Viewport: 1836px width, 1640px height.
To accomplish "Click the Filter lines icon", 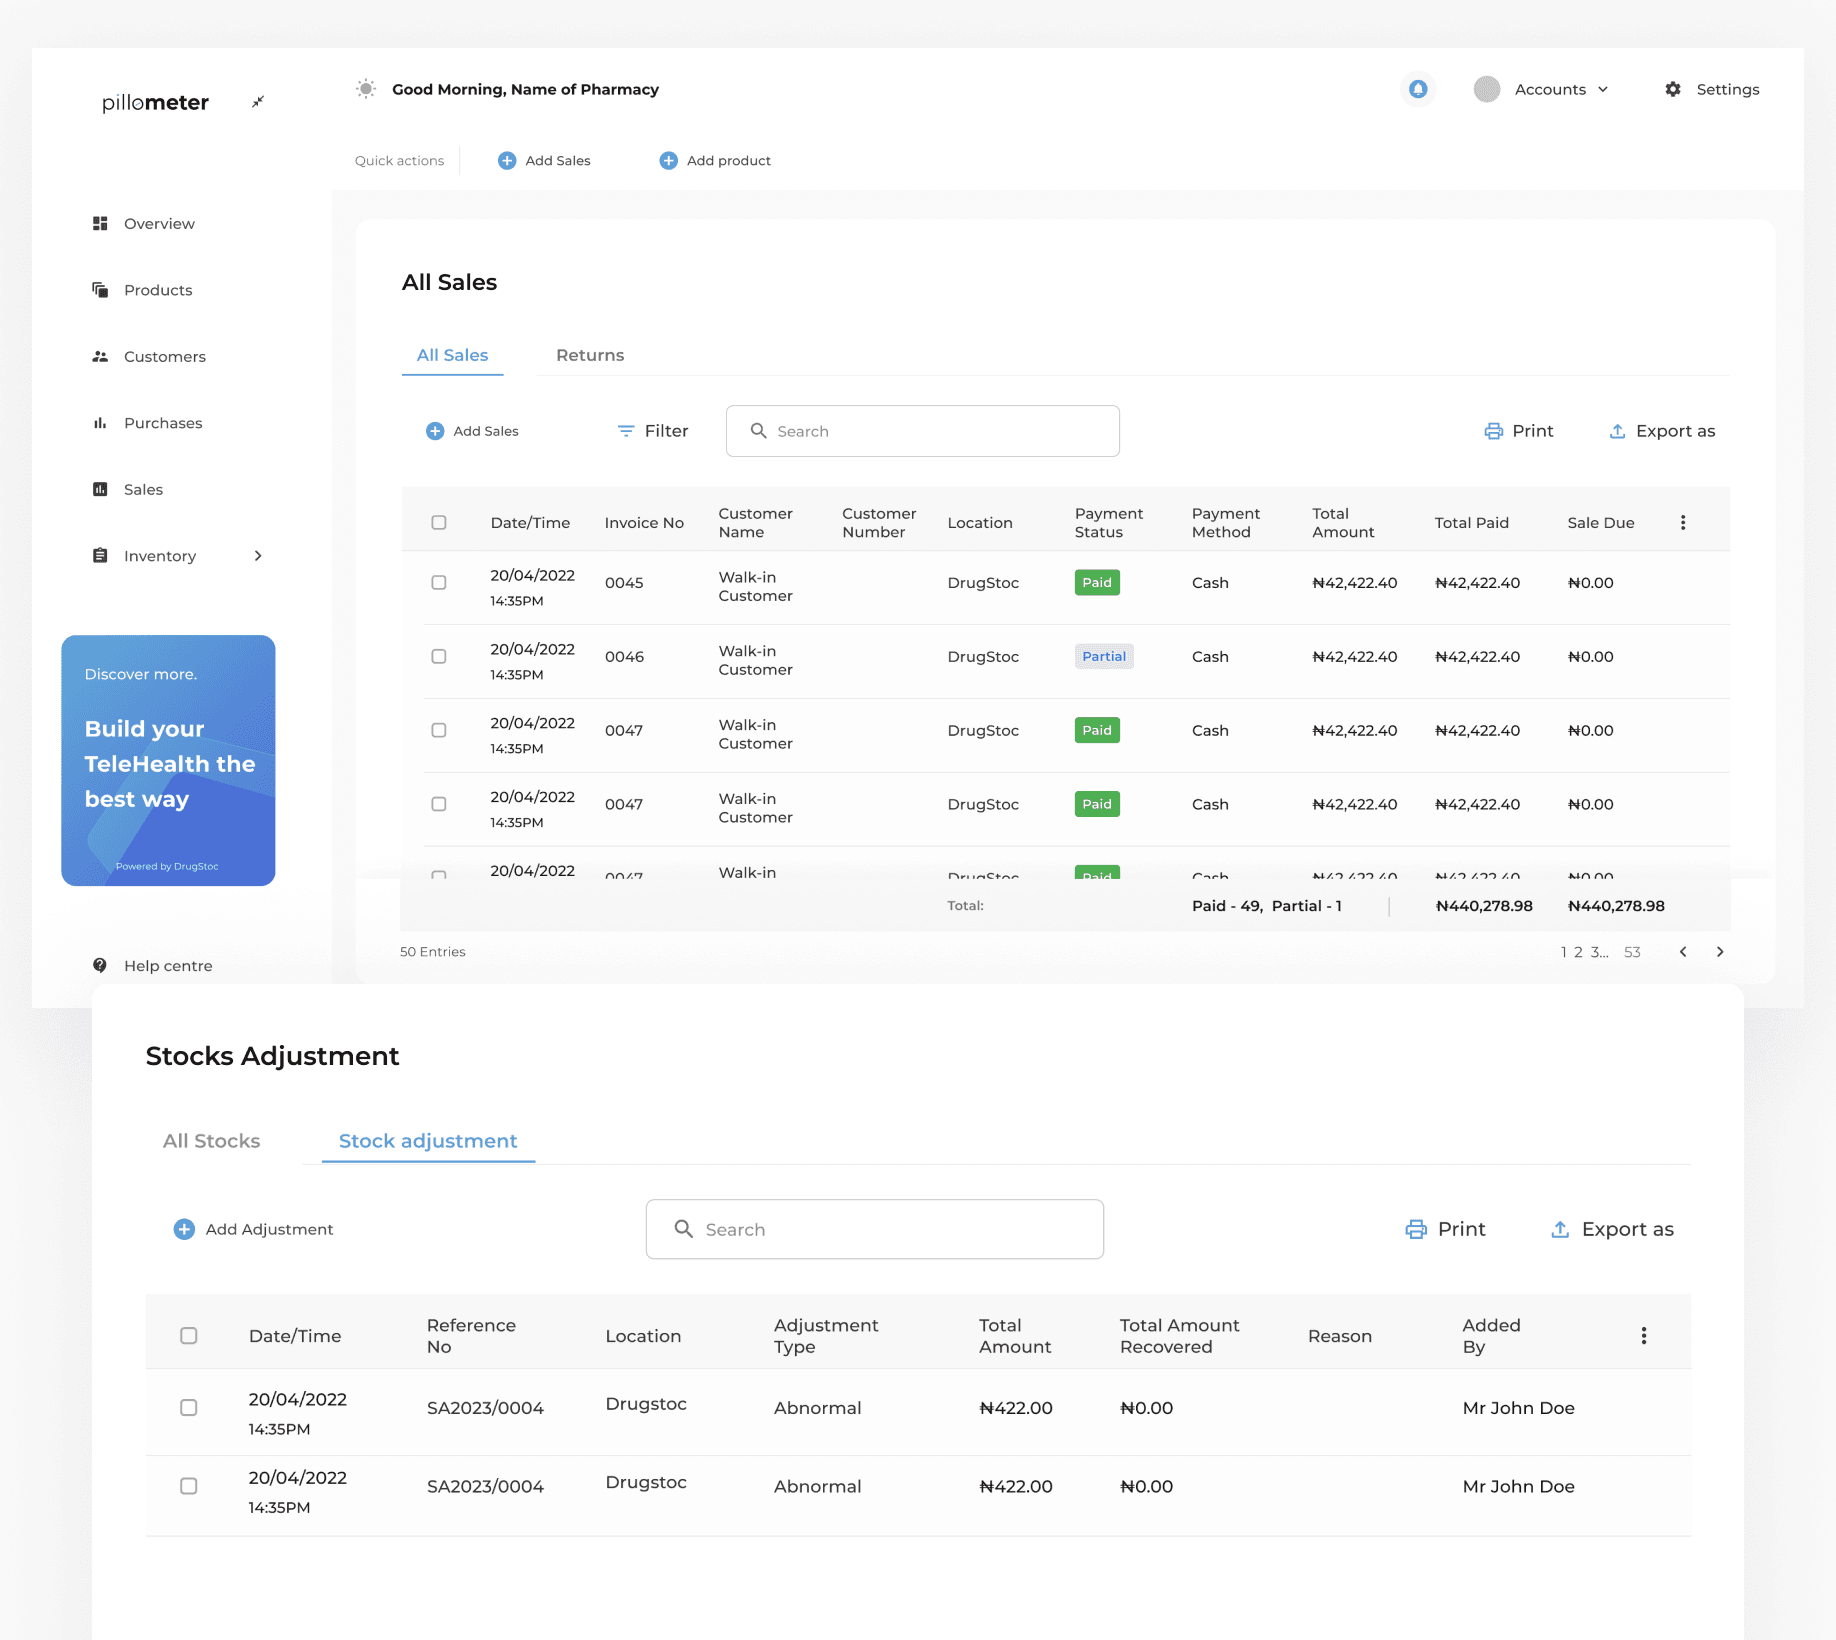I will pyautogui.click(x=626, y=431).
